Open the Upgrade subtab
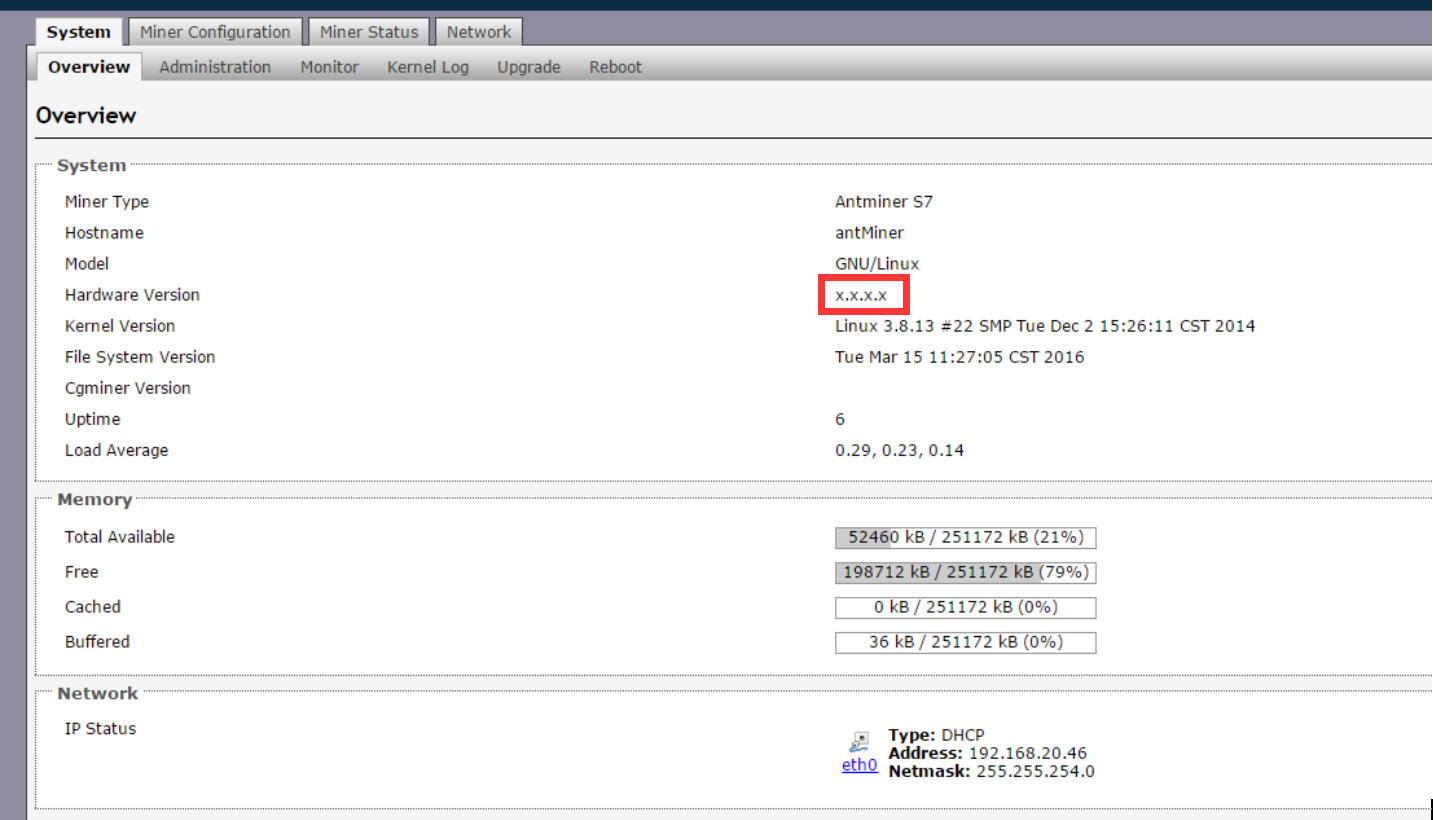The height and width of the screenshot is (820, 1433). [529, 67]
